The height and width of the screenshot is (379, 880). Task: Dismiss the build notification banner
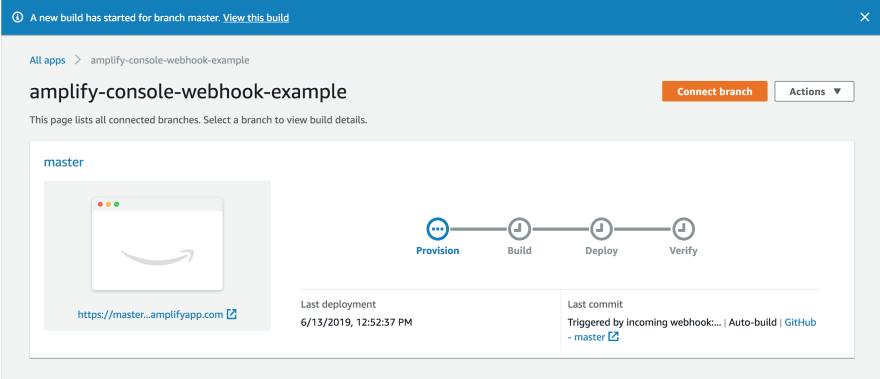tap(865, 17)
